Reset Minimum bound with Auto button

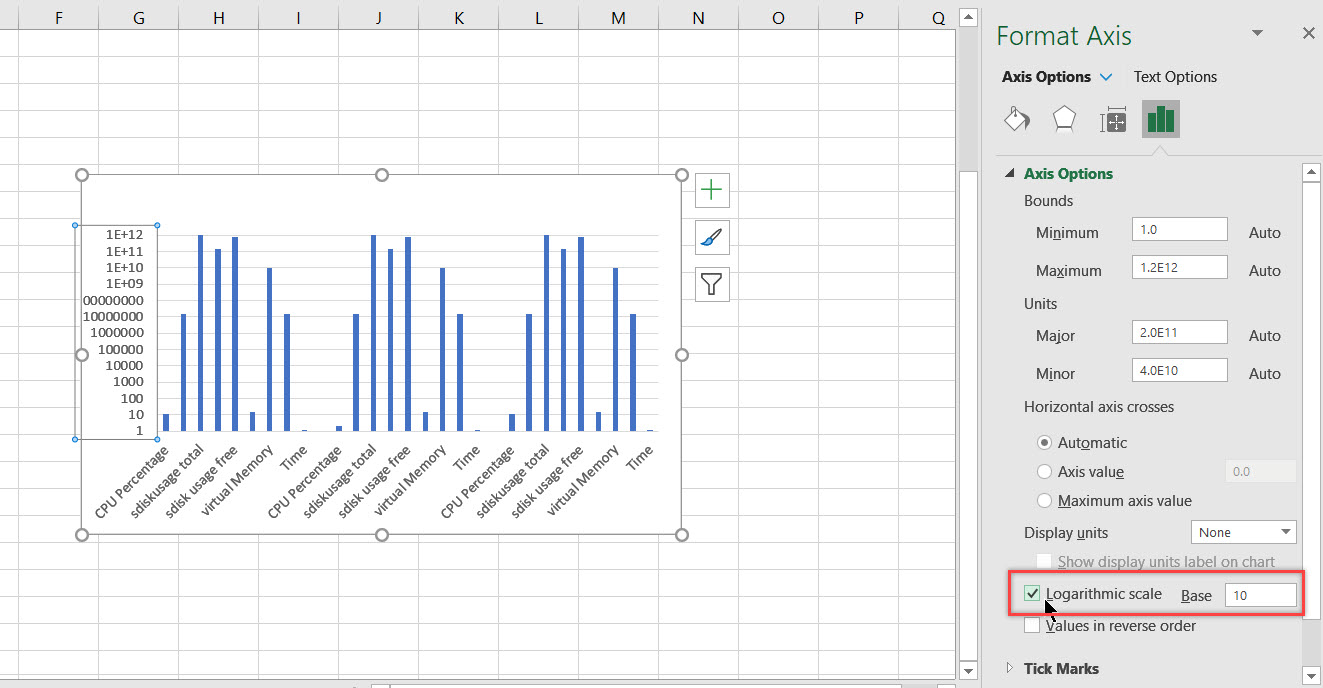(x=1265, y=232)
